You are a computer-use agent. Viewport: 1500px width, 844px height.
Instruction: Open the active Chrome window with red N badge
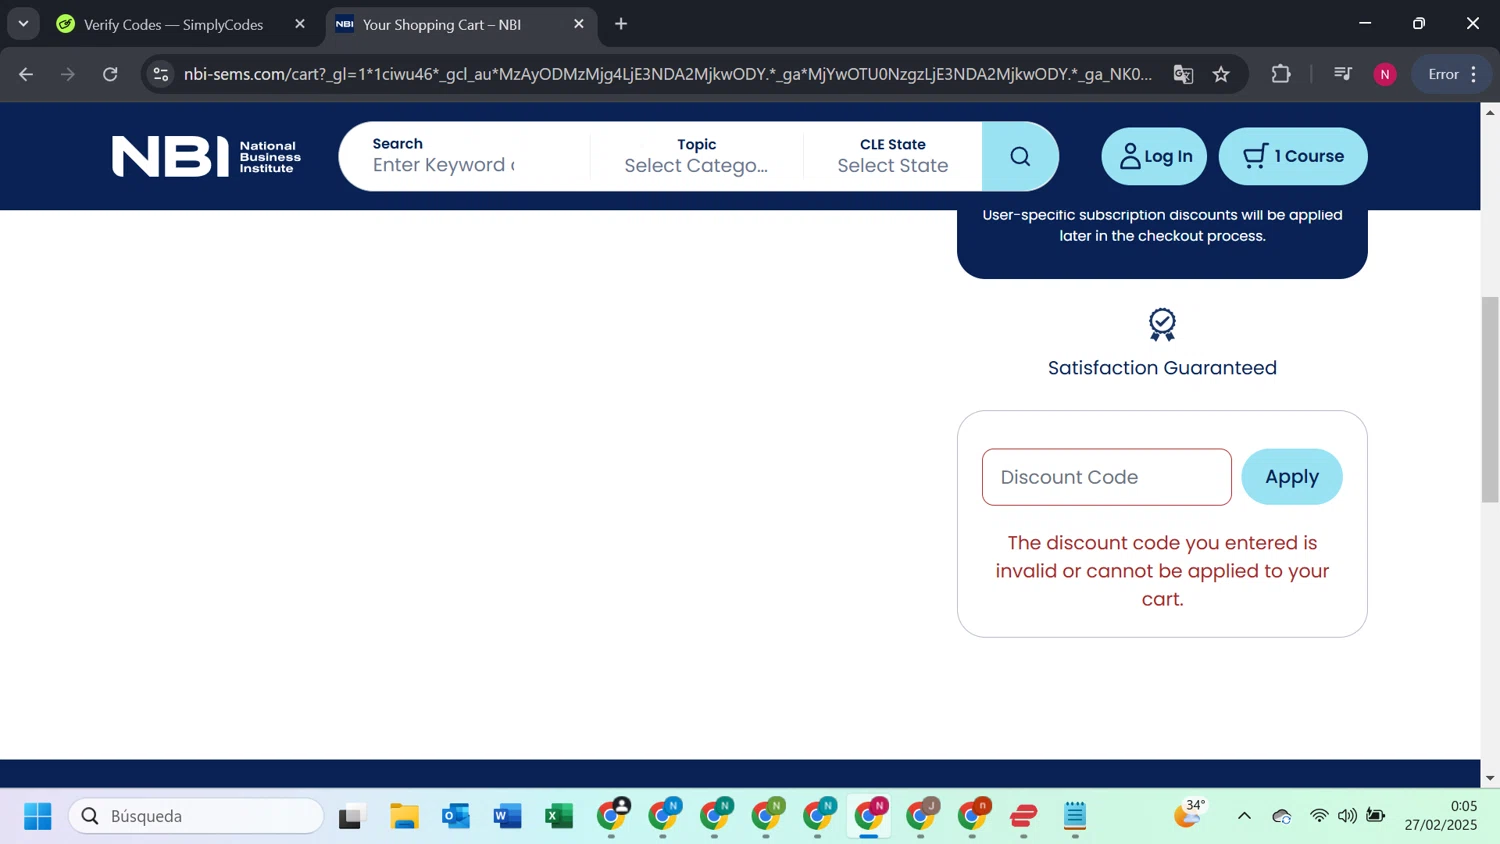[x=870, y=816]
